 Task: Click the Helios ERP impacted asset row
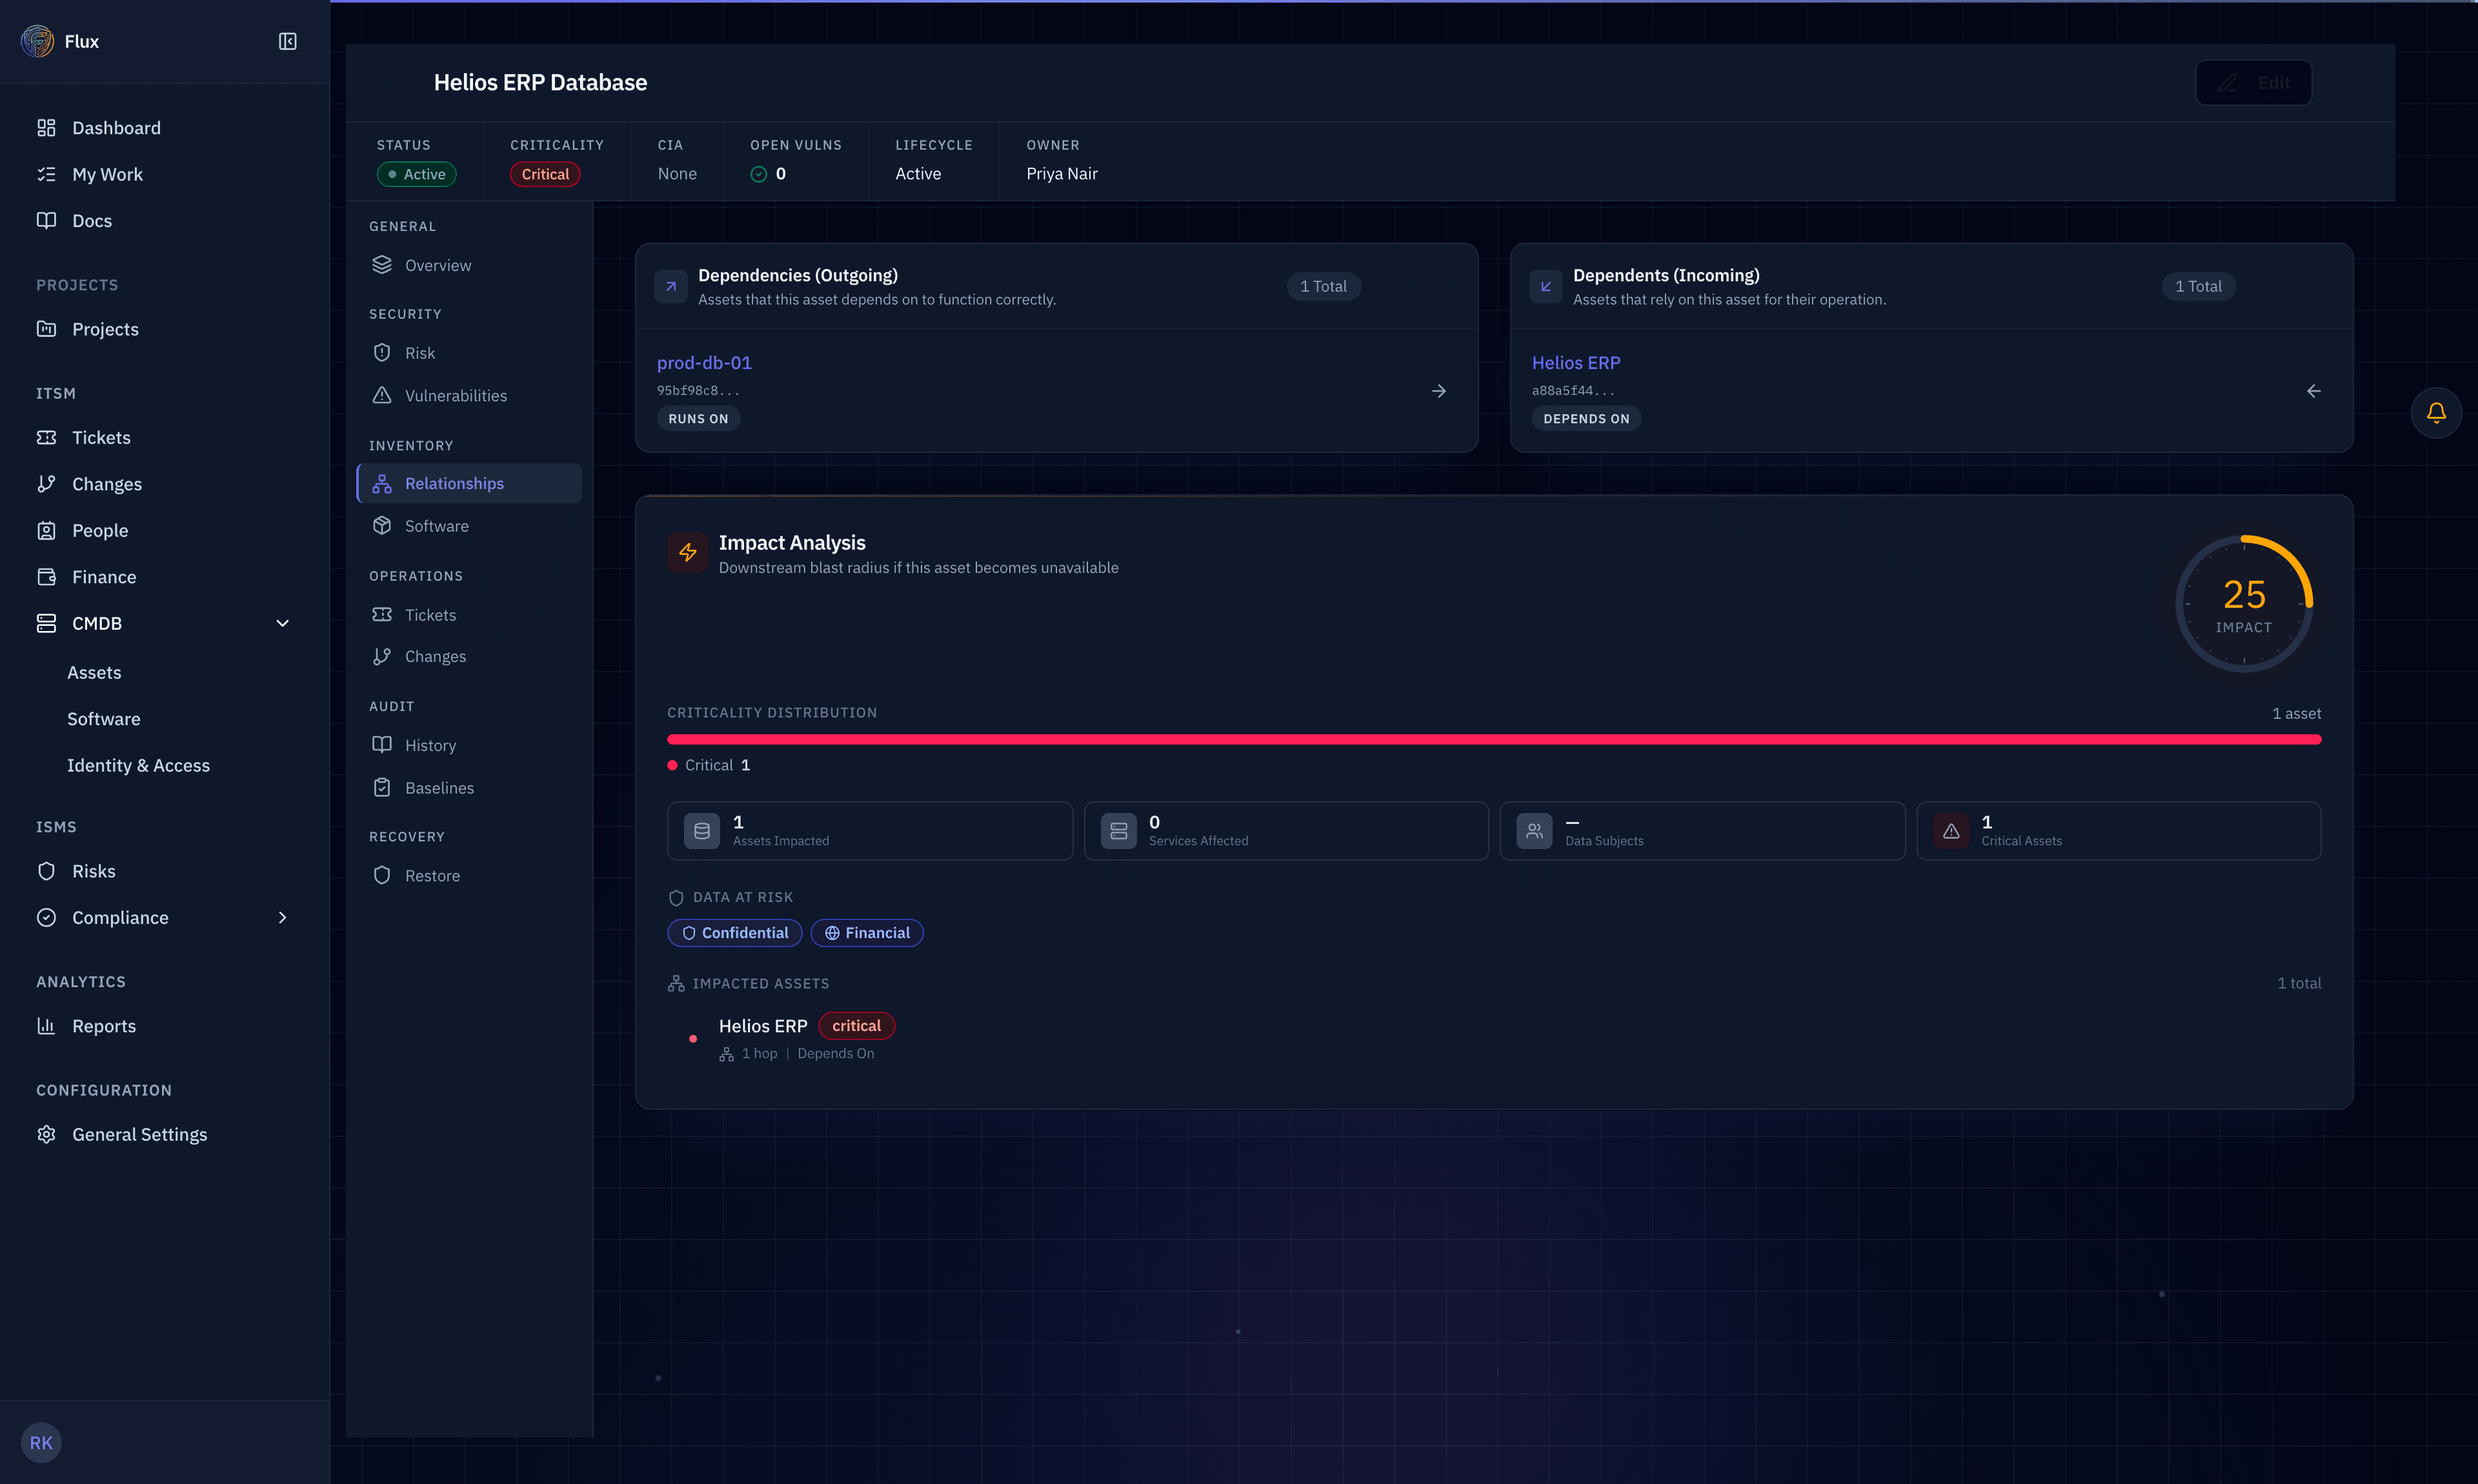(x=1494, y=1038)
